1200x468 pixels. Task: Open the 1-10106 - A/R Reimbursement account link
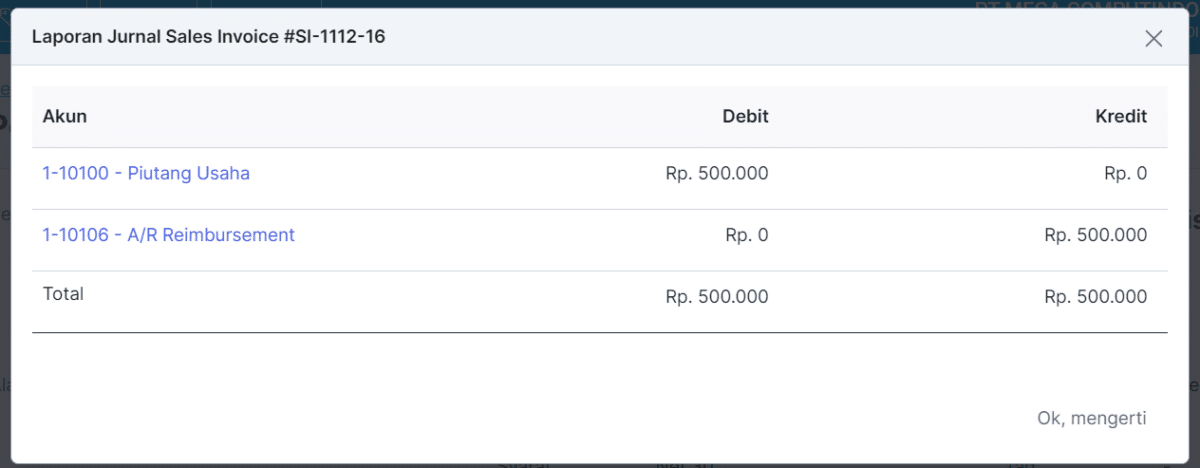(x=168, y=235)
